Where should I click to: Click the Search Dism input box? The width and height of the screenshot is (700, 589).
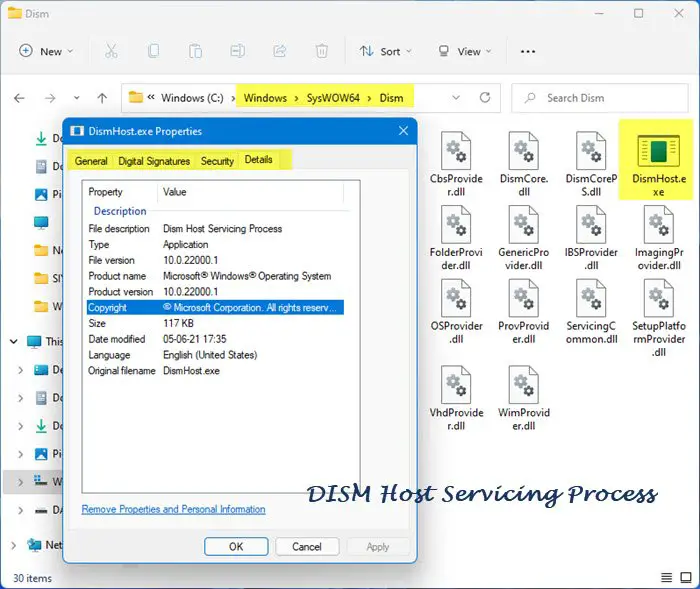pyautogui.click(x=600, y=98)
